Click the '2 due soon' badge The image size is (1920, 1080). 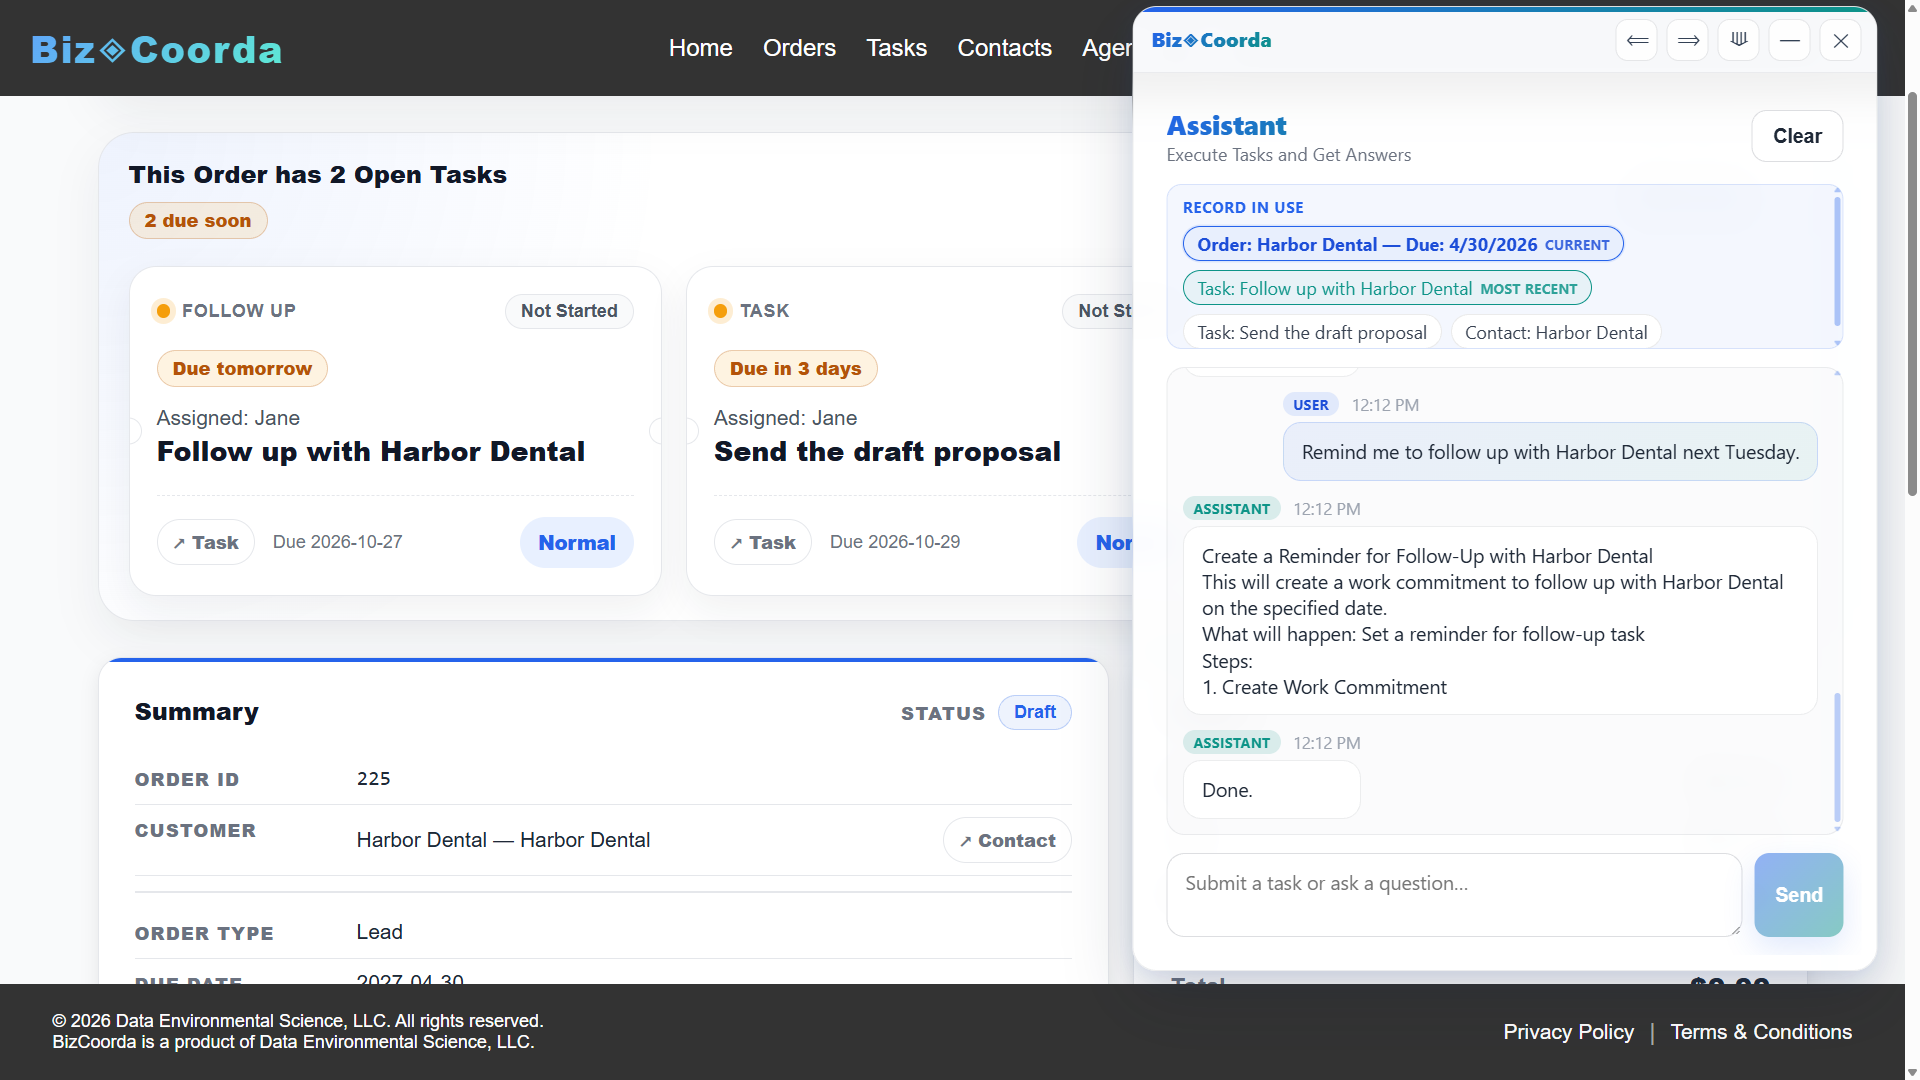(x=198, y=221)
